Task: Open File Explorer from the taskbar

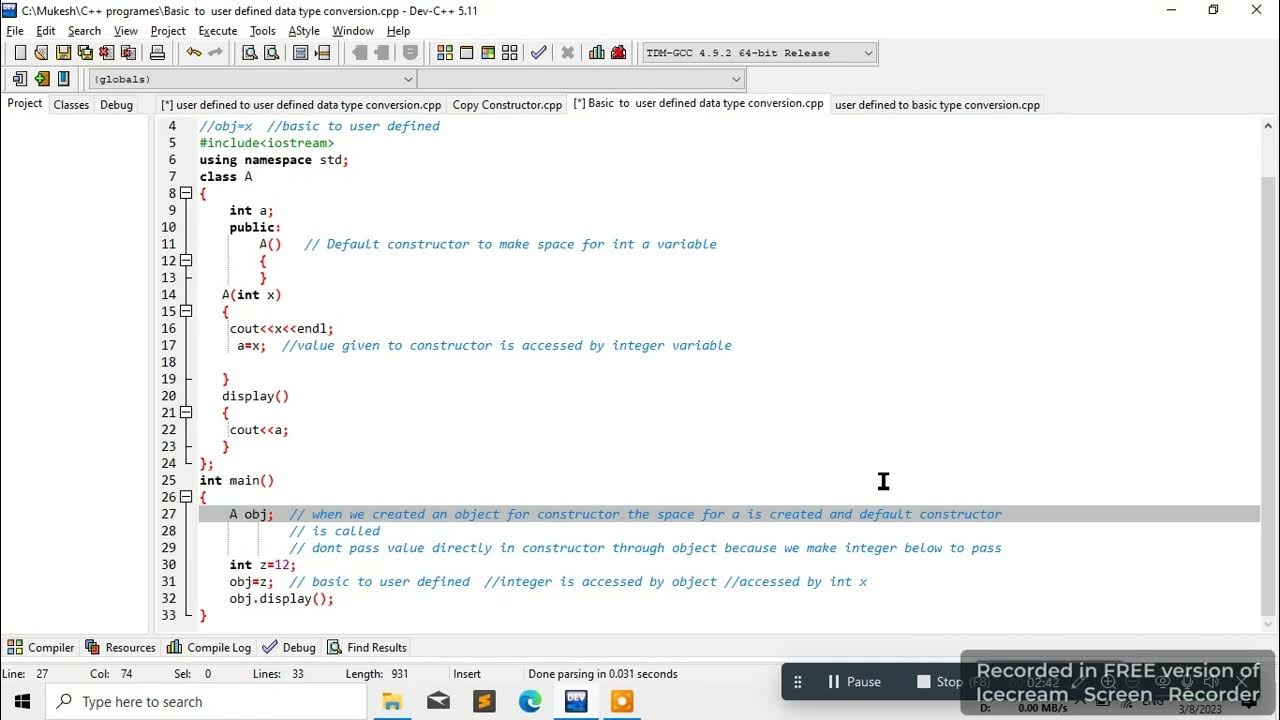Action: coord(392,702)
